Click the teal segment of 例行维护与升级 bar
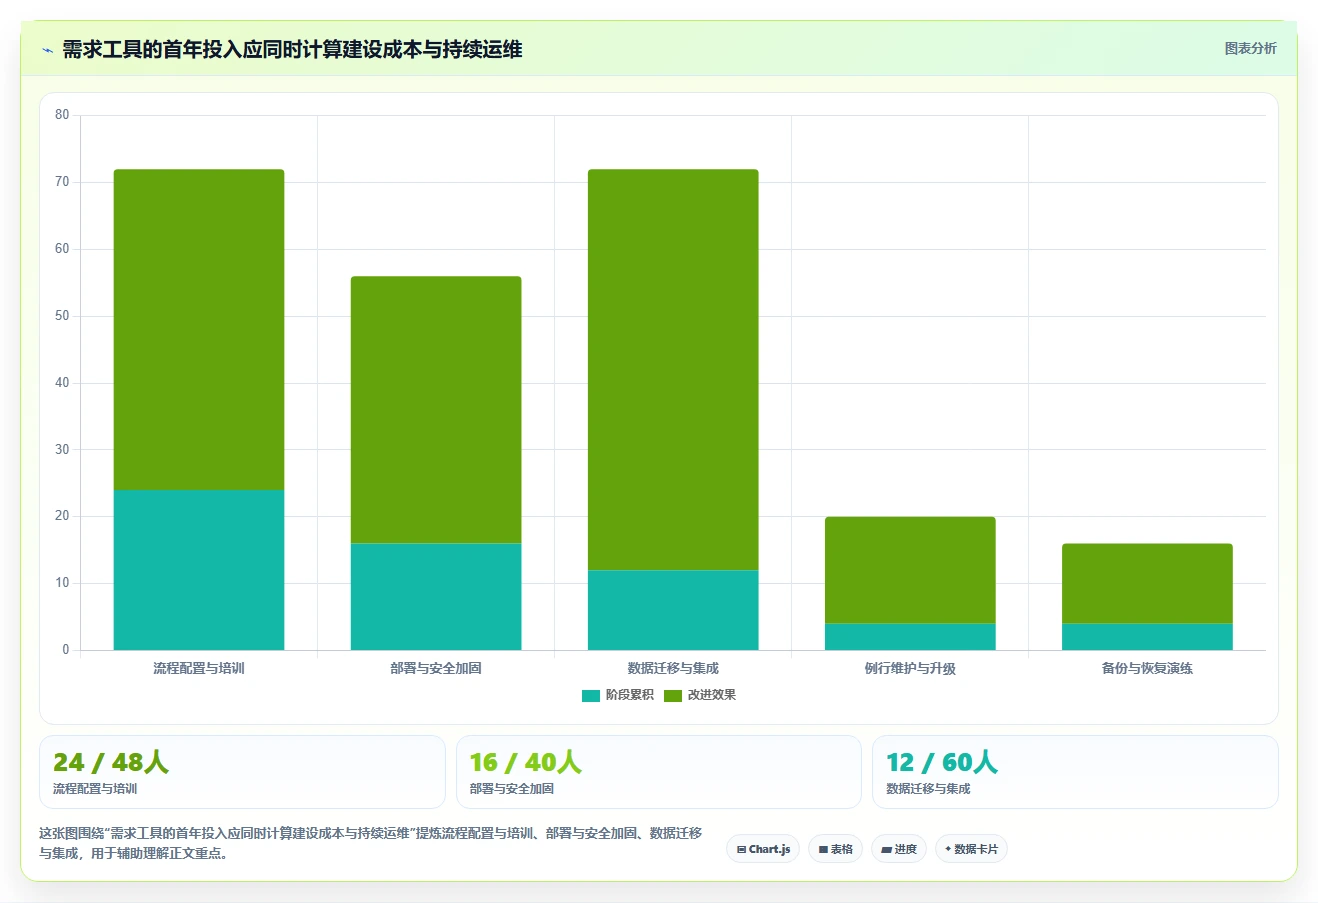 coord(910,637)
